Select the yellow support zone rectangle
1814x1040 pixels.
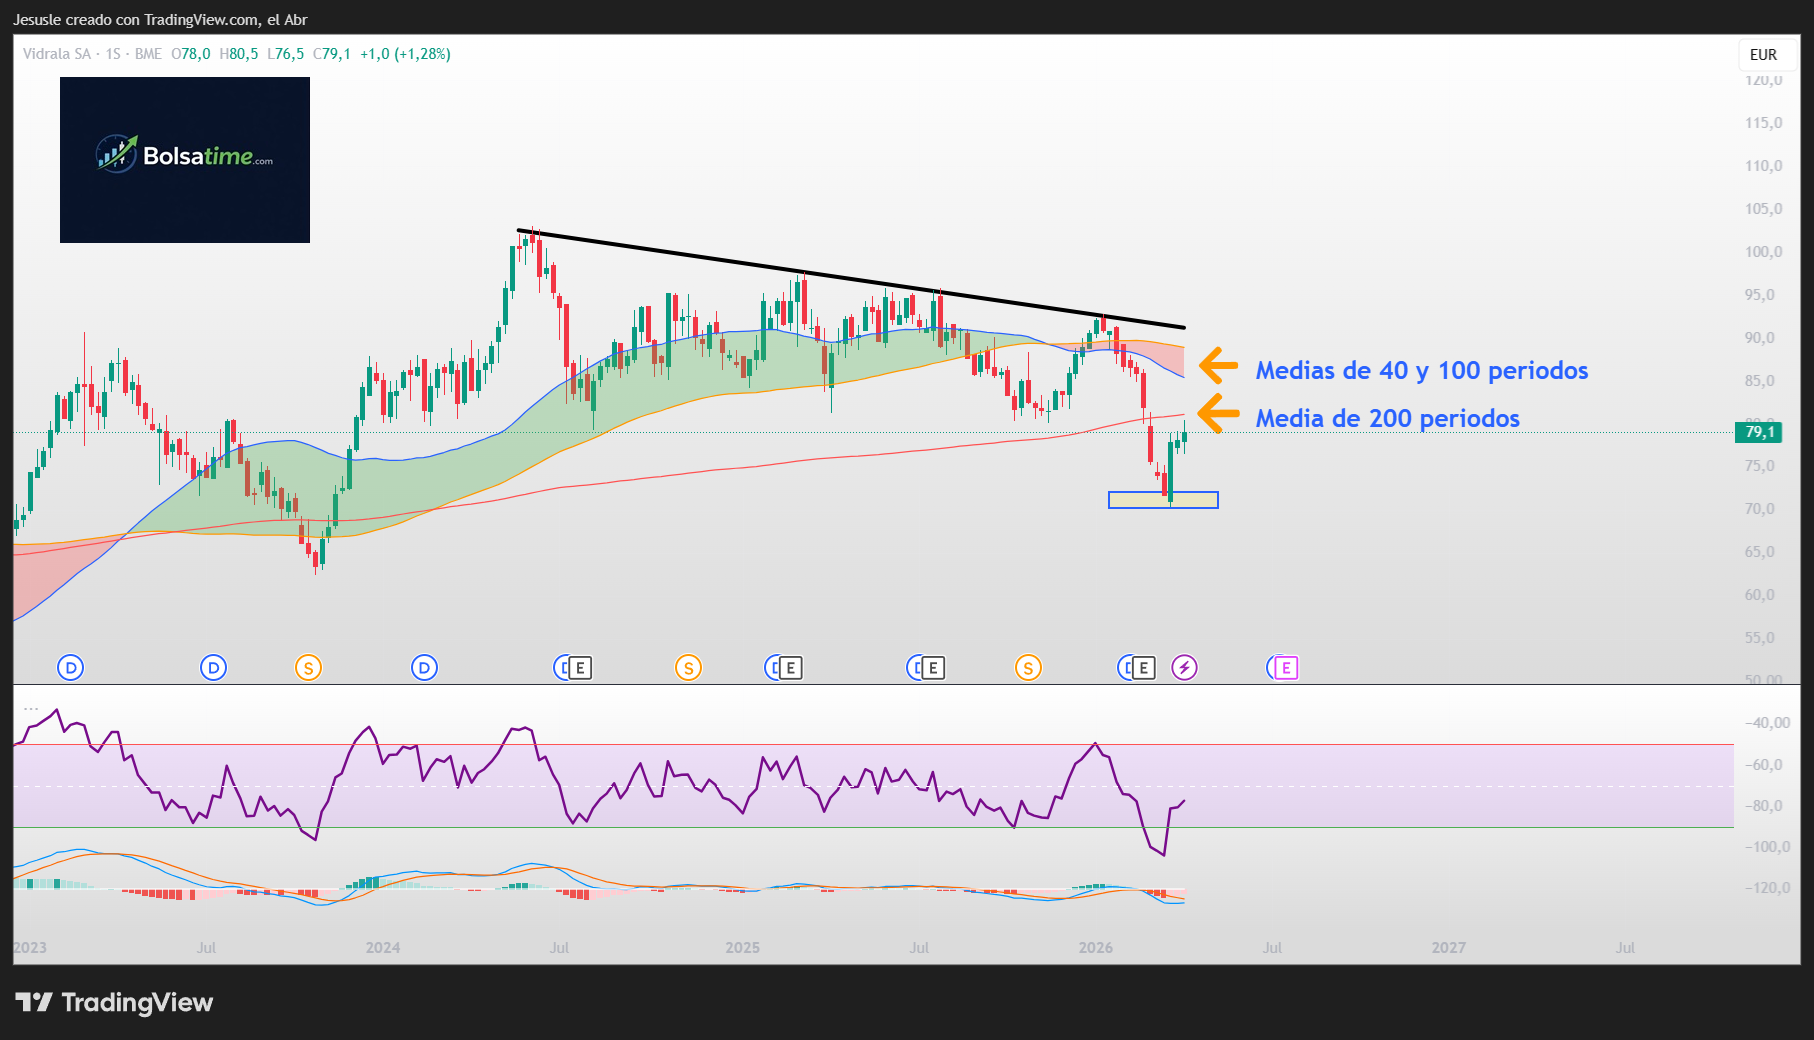[x=1163, y=500]
